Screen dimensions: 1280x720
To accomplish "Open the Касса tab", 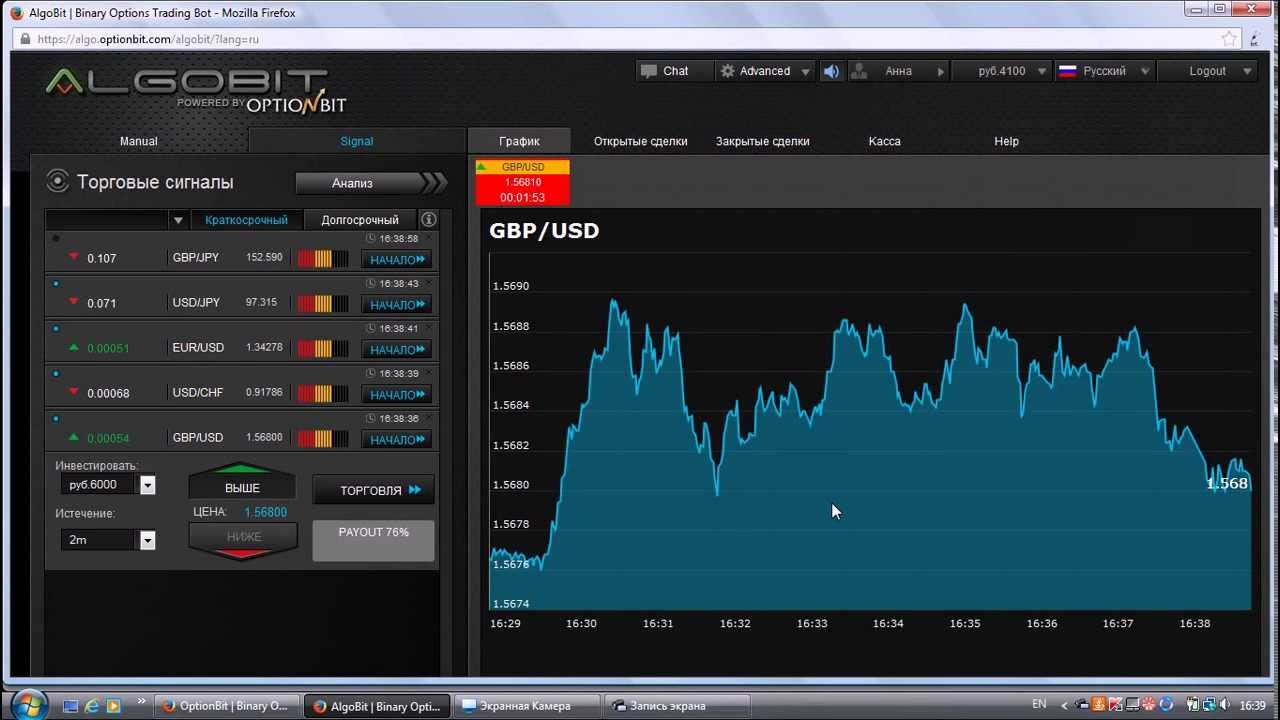I will (885, 141).
